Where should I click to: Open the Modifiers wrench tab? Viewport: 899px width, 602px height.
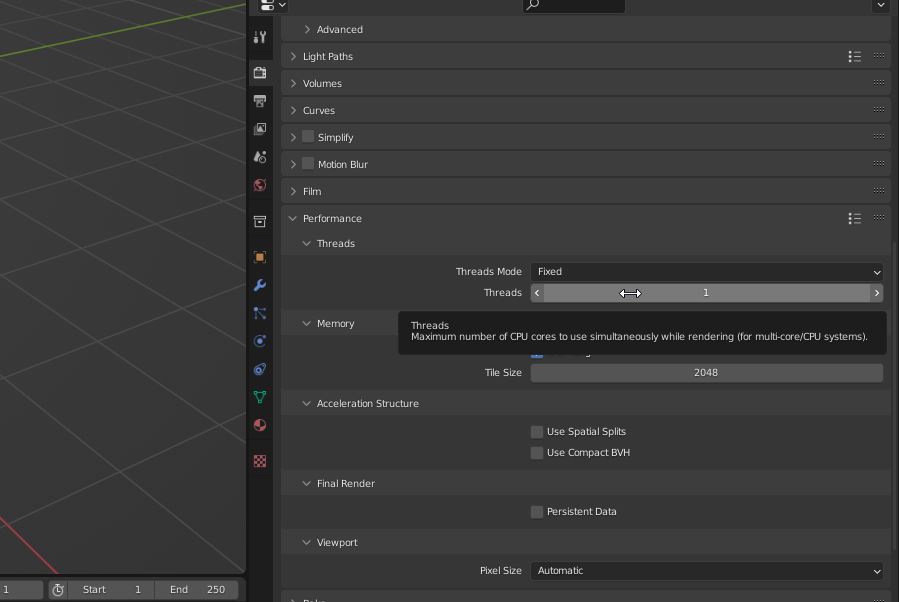point(260,285)
